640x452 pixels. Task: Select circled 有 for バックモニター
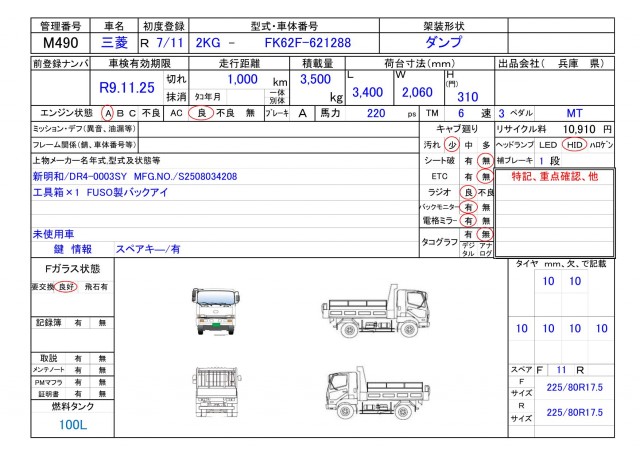point(467,207)
